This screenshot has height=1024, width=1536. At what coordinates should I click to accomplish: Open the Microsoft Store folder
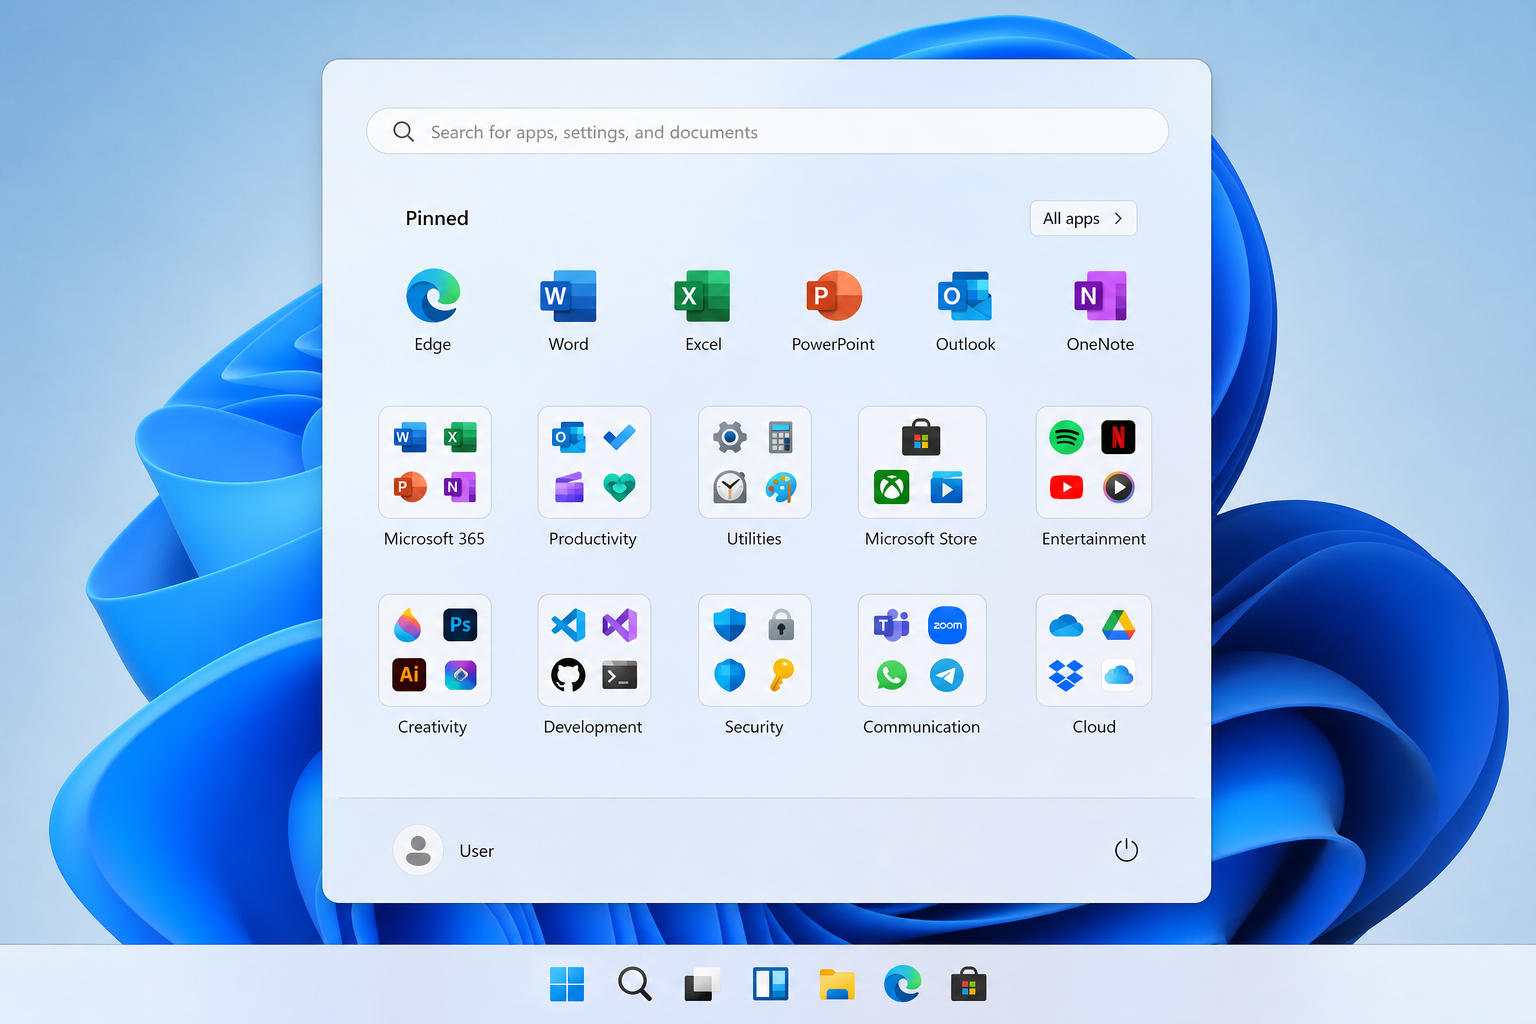[922, 462]
